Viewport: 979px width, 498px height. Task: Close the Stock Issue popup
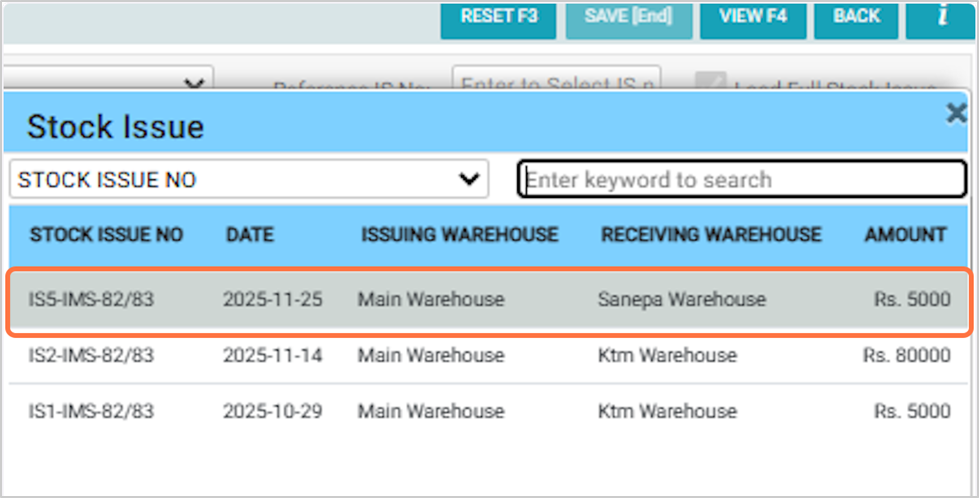point(956,115)
